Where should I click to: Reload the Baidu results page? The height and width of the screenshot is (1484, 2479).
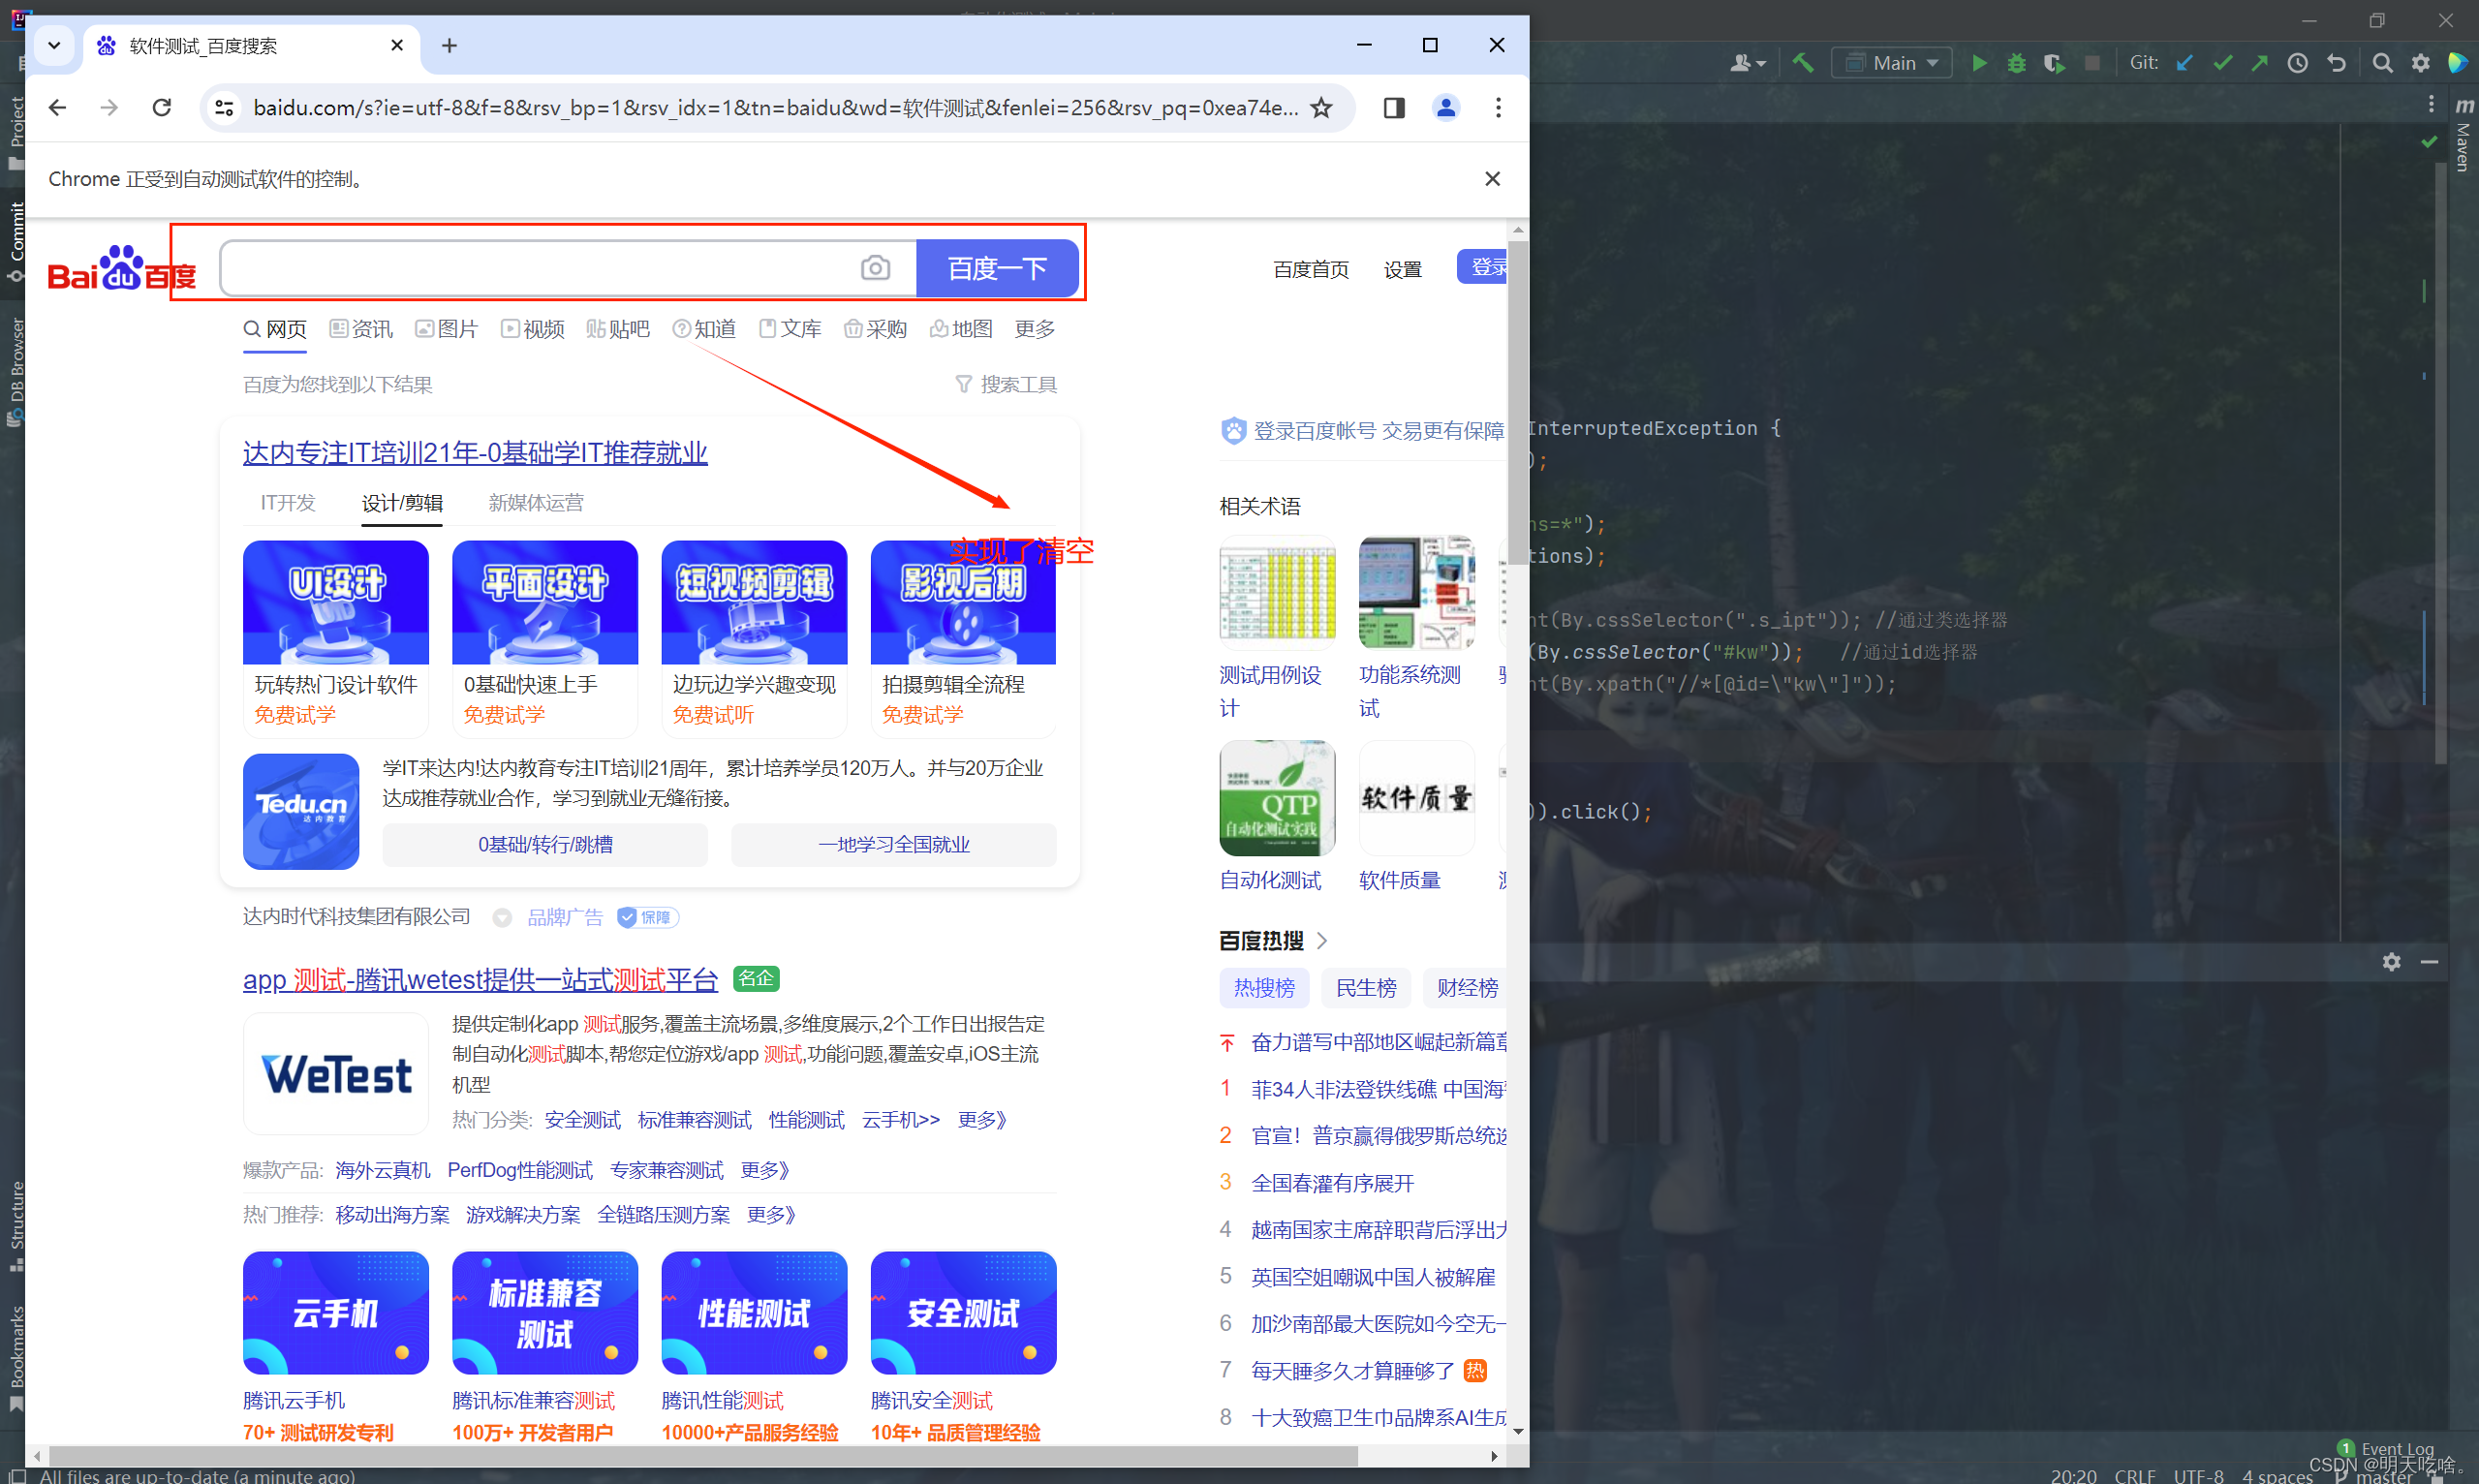[x=162, y=107]
